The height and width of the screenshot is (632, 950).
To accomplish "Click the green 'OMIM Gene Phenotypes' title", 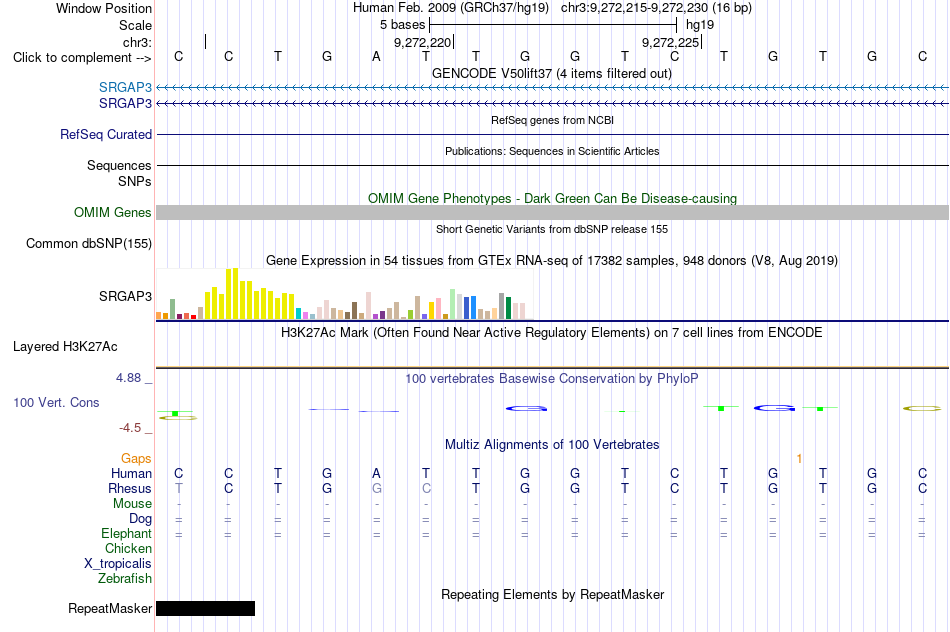I will tap(552, 199).
